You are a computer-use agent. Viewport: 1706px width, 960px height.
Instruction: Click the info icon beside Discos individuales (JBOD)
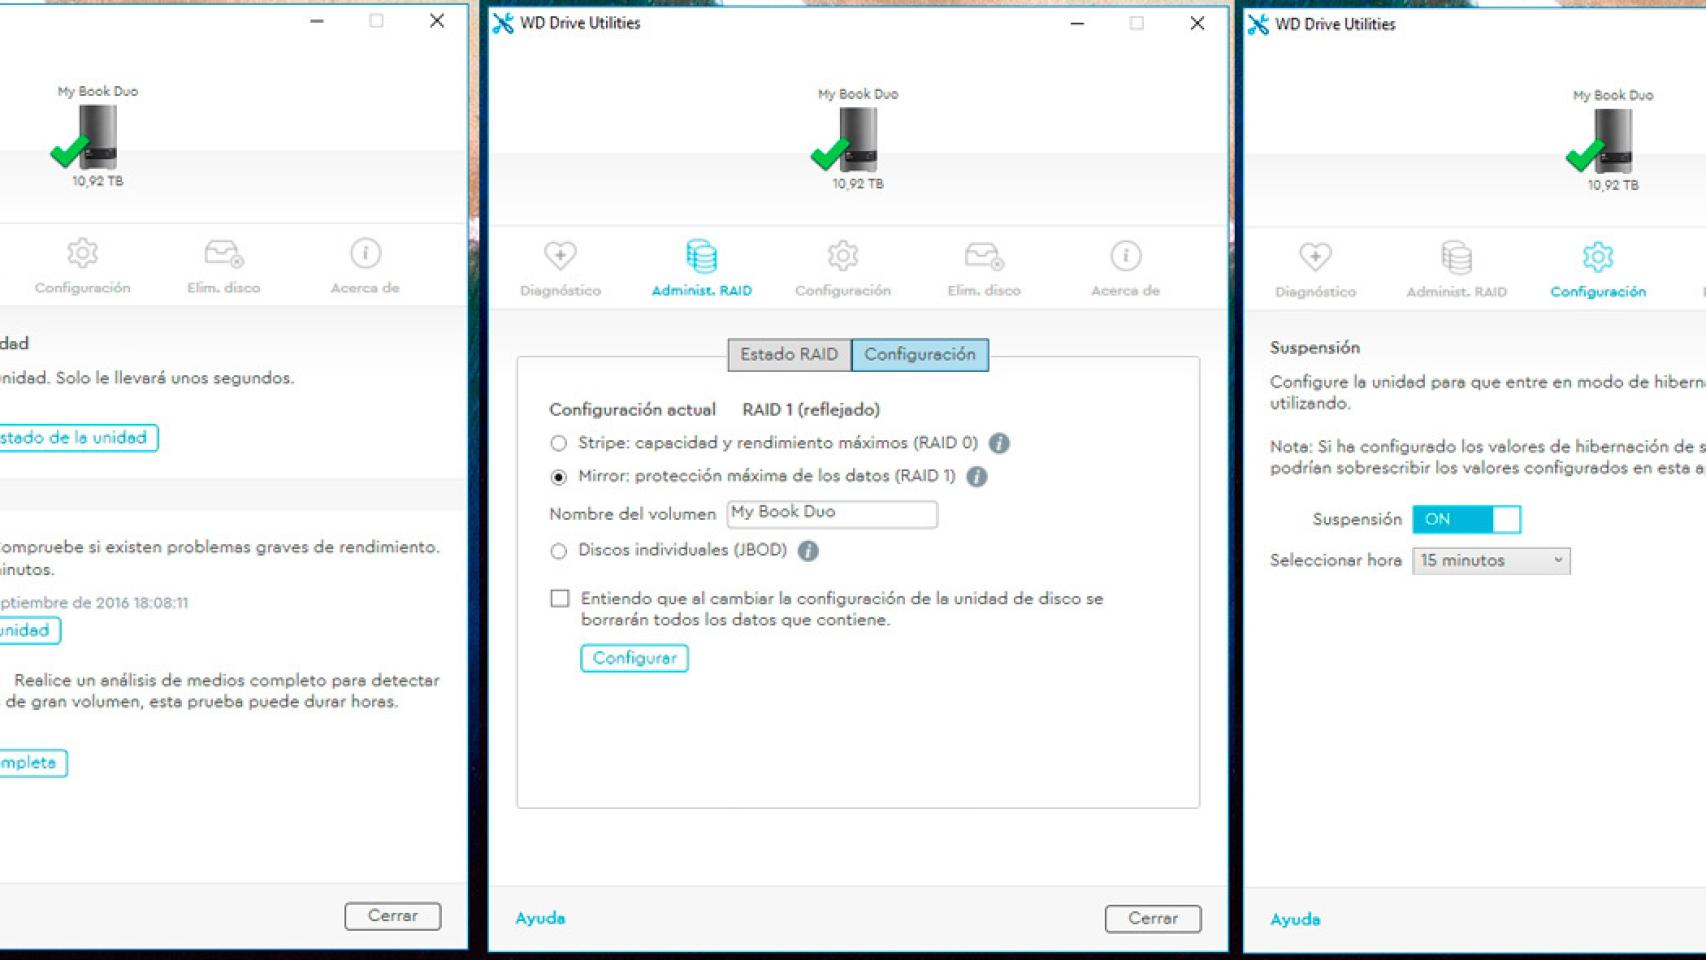(x=808, y=551)
